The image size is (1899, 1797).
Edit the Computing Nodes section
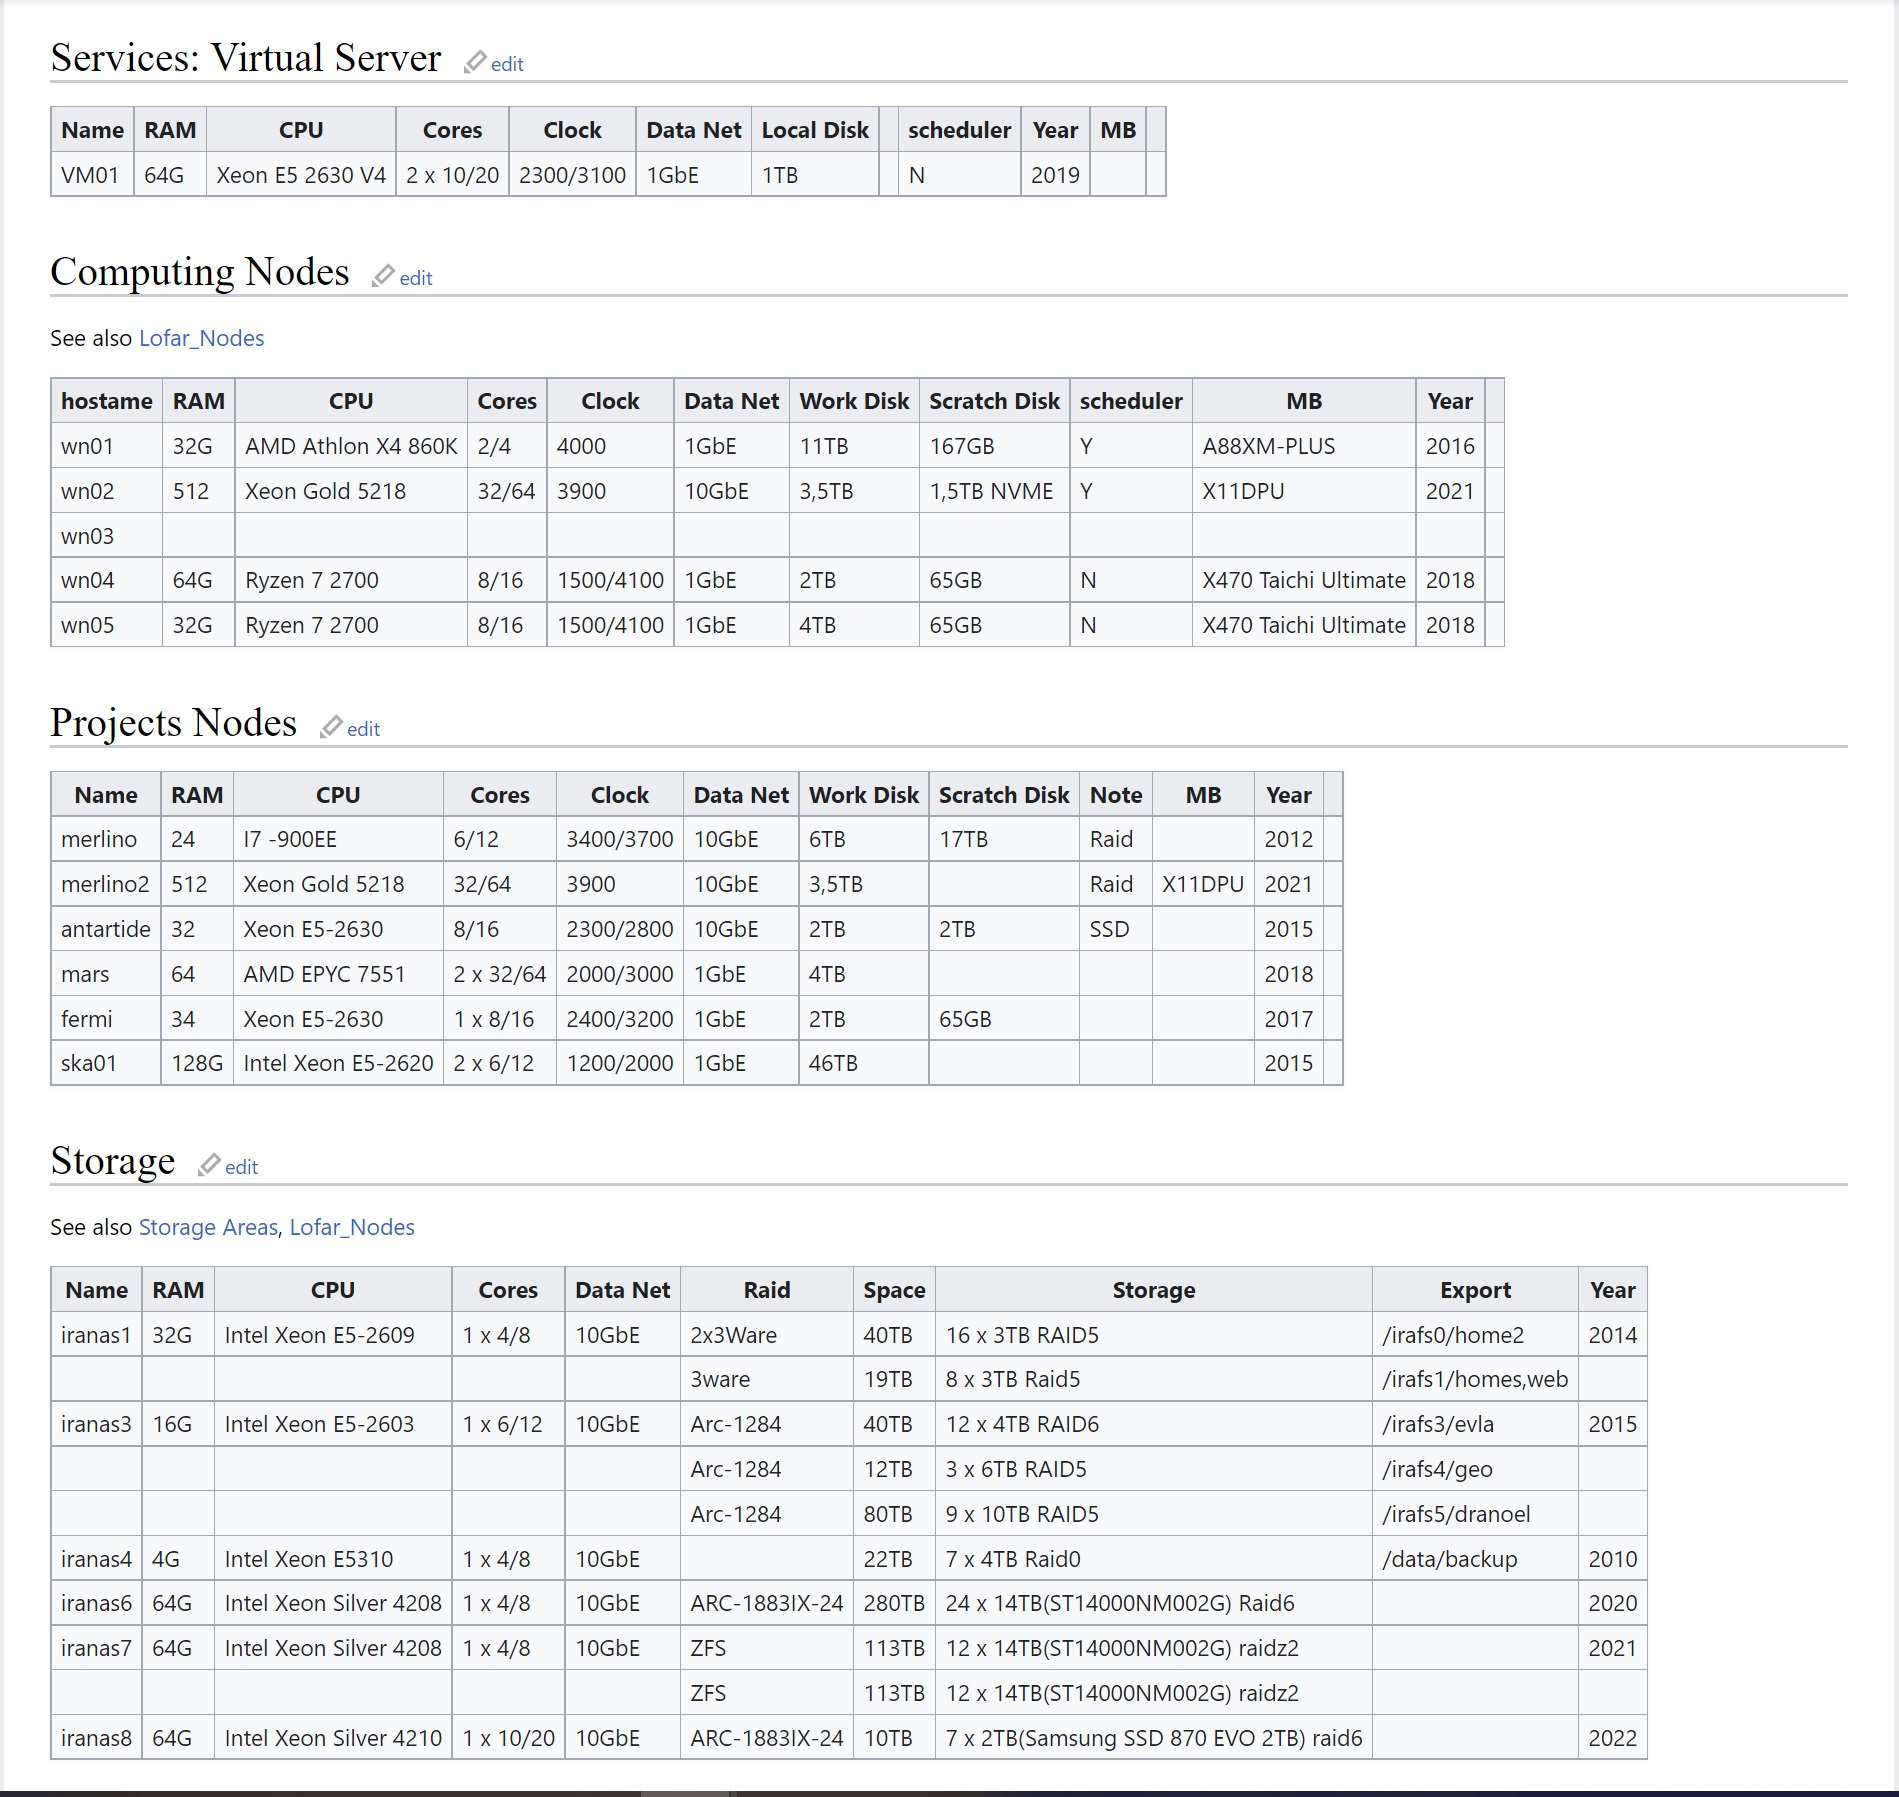coord(416,278)
